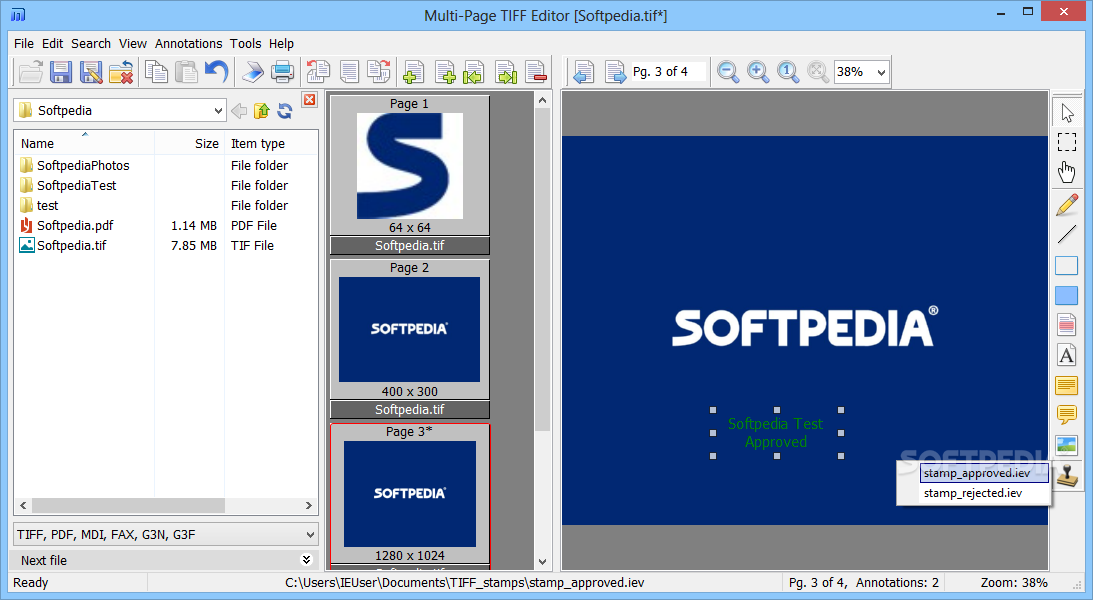The height and width of the screenshot is (600, 1093).
Task: Select the speech bubble comment tool
Action: (1067, 415)
